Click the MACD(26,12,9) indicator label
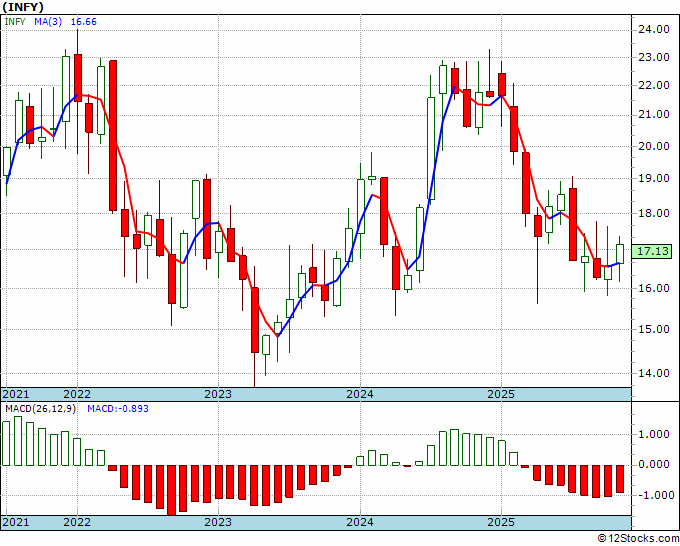The image size is (680, 546). click(x=40, y=409)
